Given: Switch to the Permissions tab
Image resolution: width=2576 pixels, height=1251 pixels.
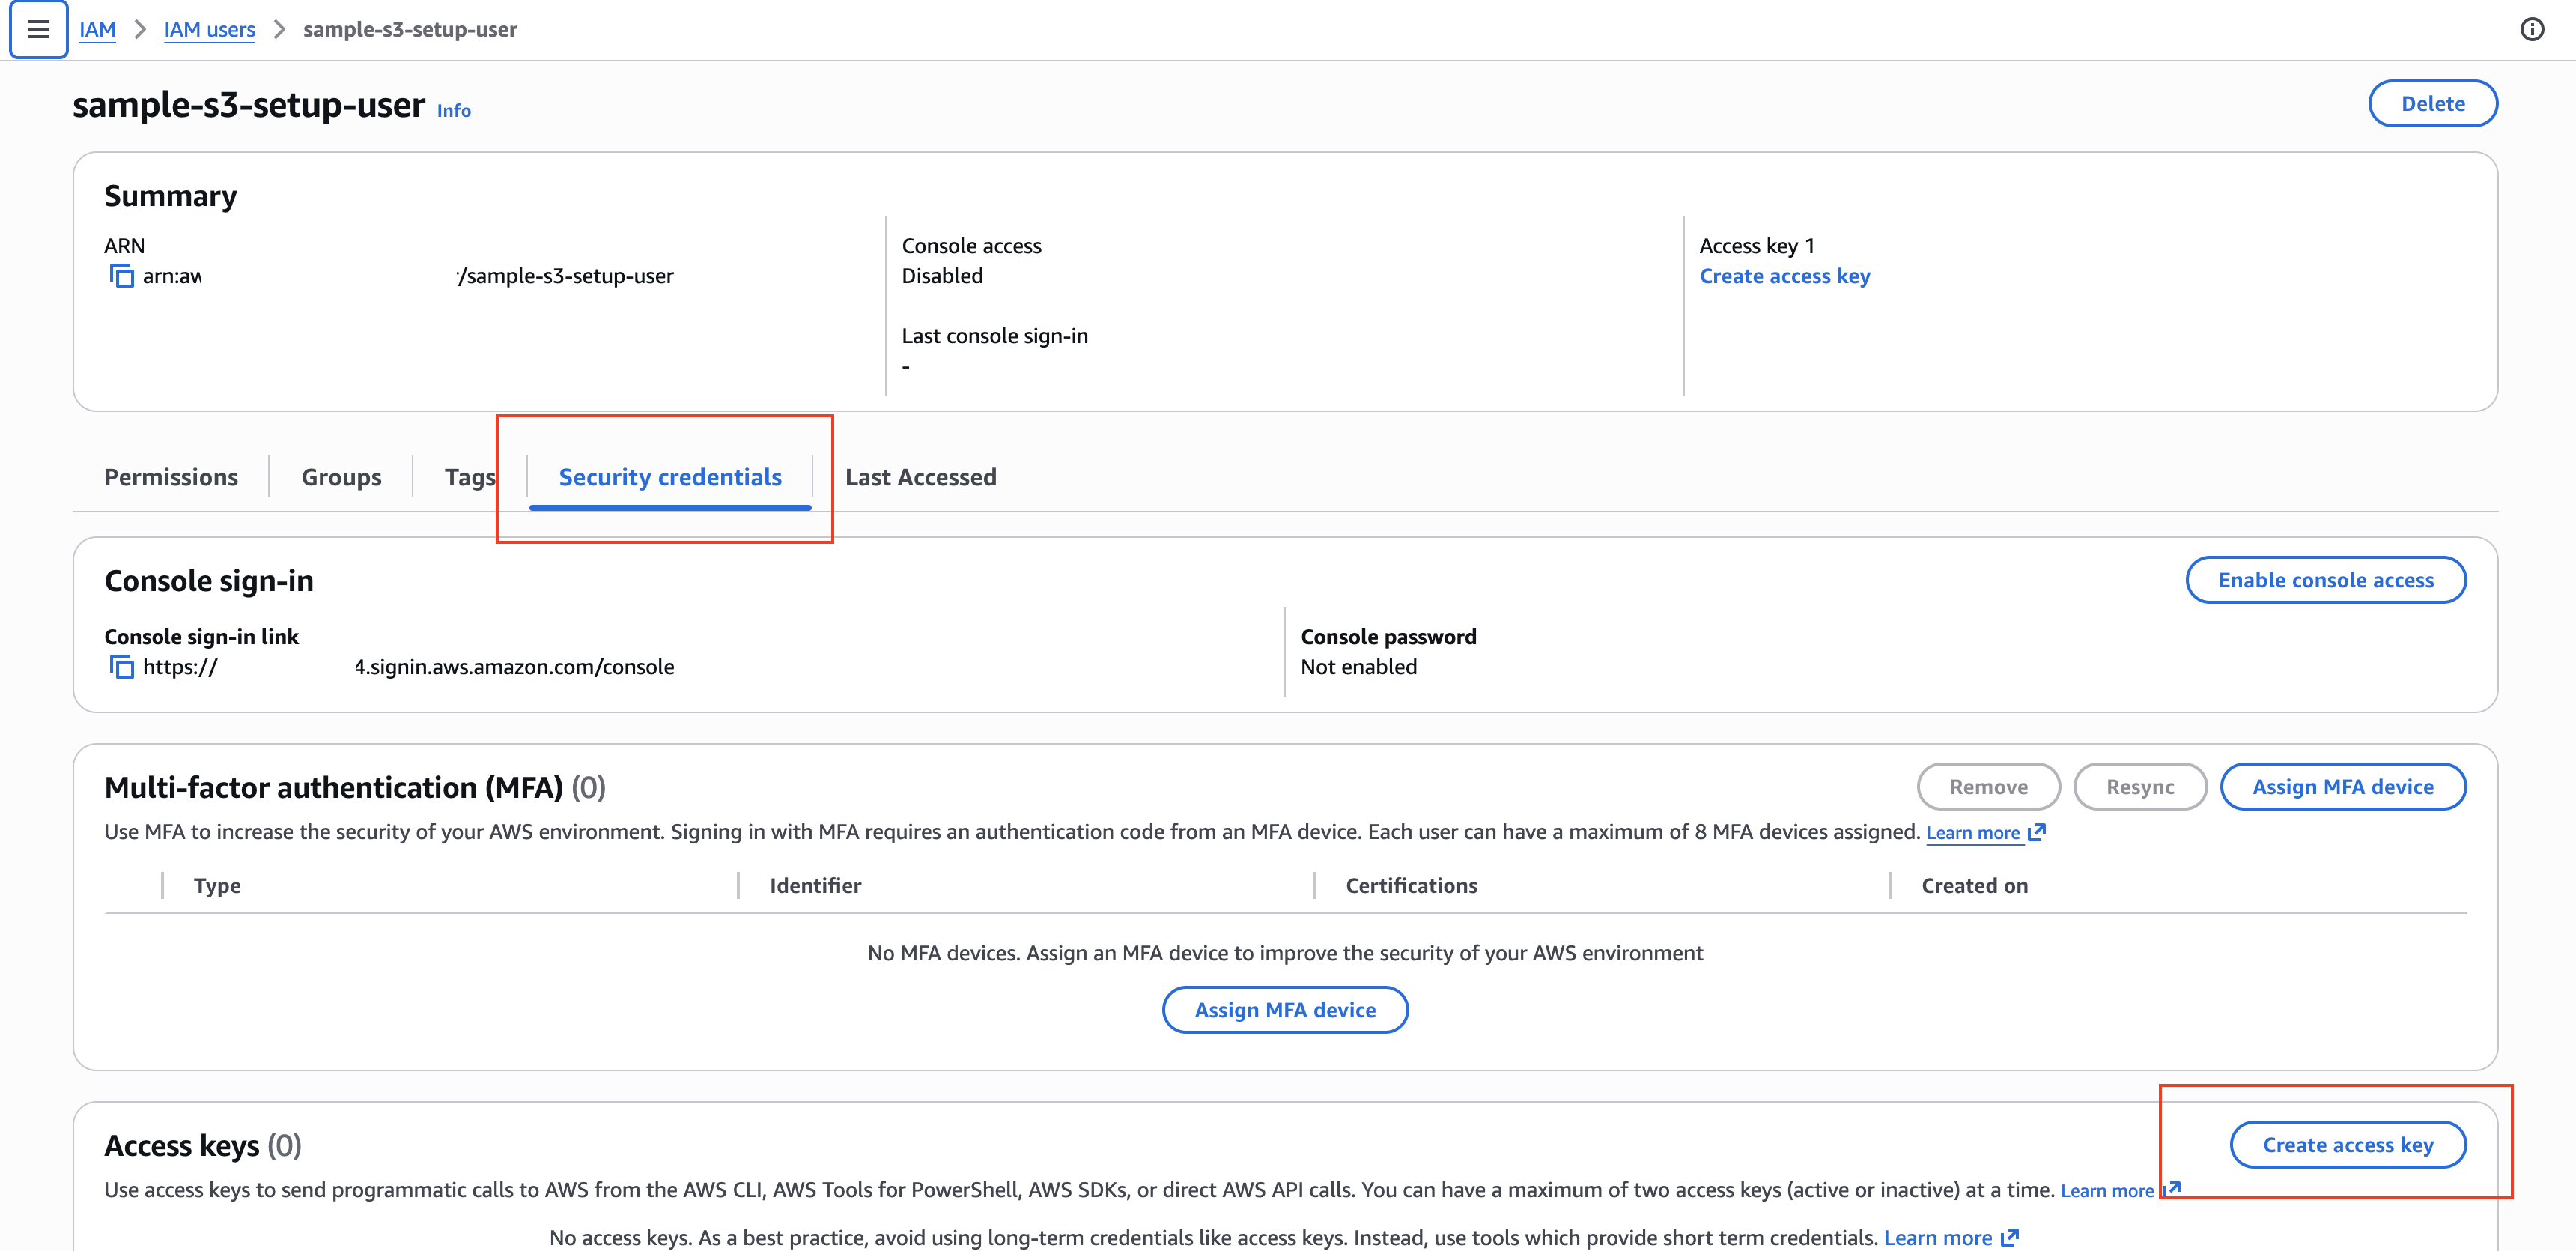Looking at the screenshot, I should click(171, 477).
